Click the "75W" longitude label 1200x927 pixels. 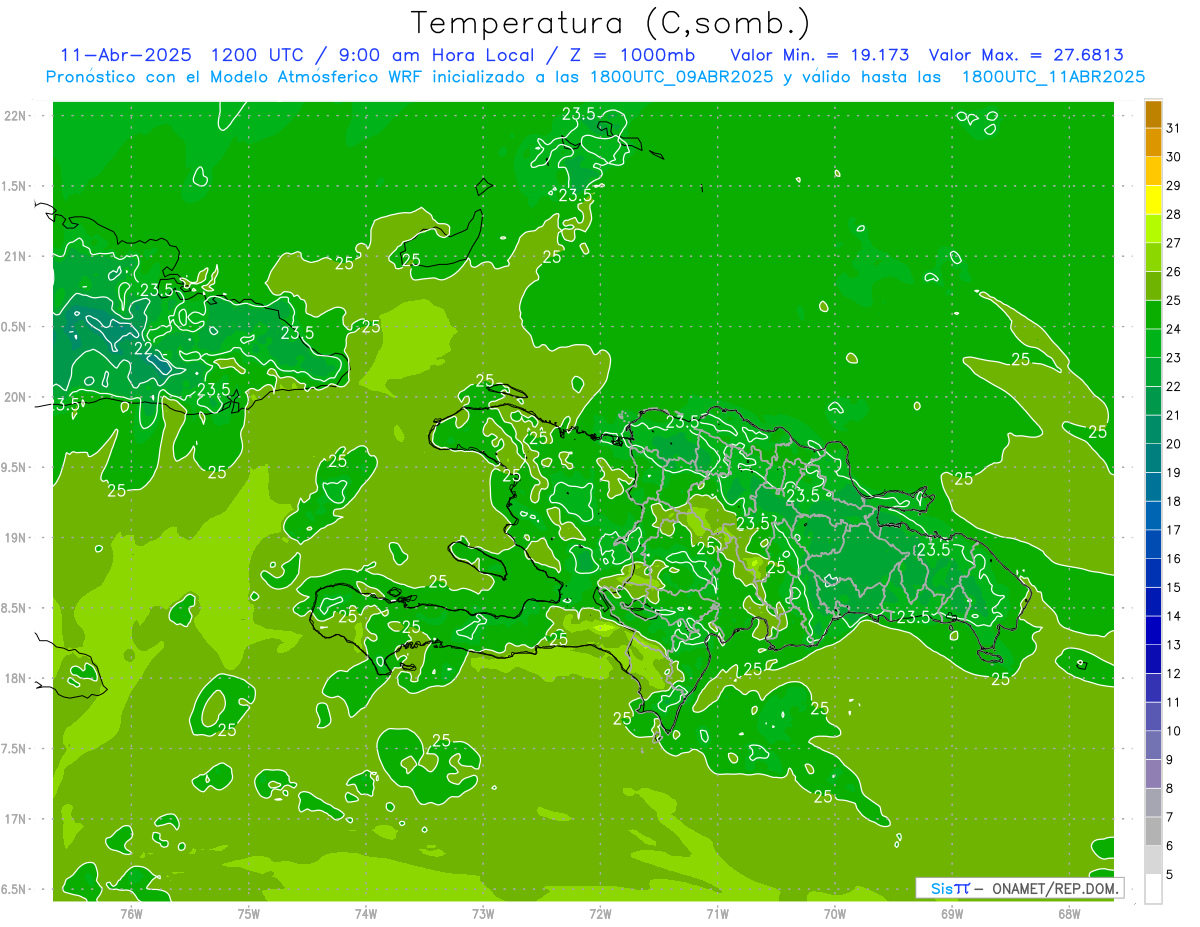(x=249, y=913)
